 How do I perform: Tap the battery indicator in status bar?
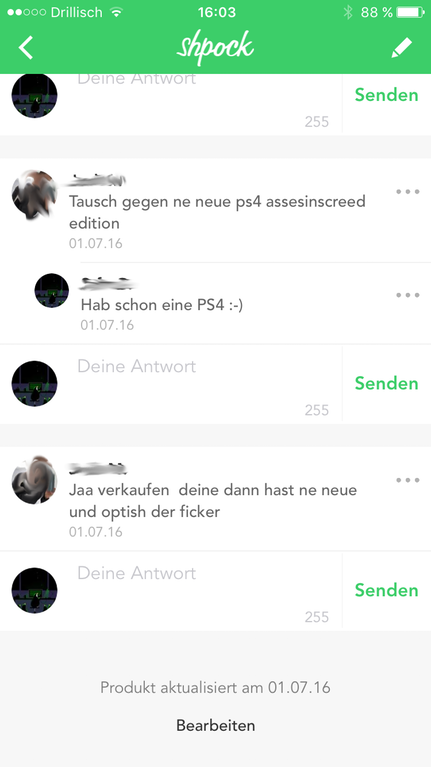click(x=410, y=12)
